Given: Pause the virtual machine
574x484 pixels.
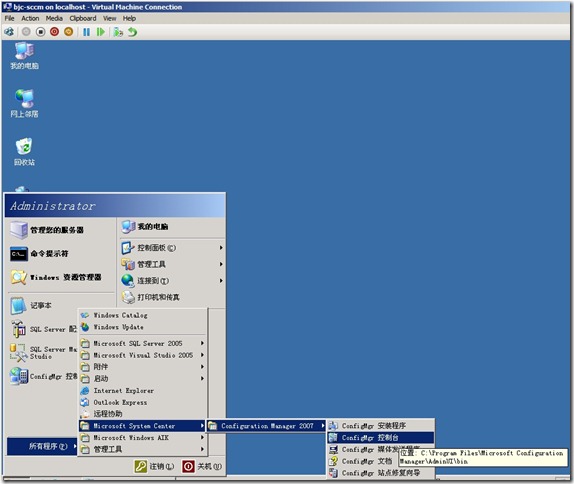Looking at the screenshot, I should tap(86, 32).
